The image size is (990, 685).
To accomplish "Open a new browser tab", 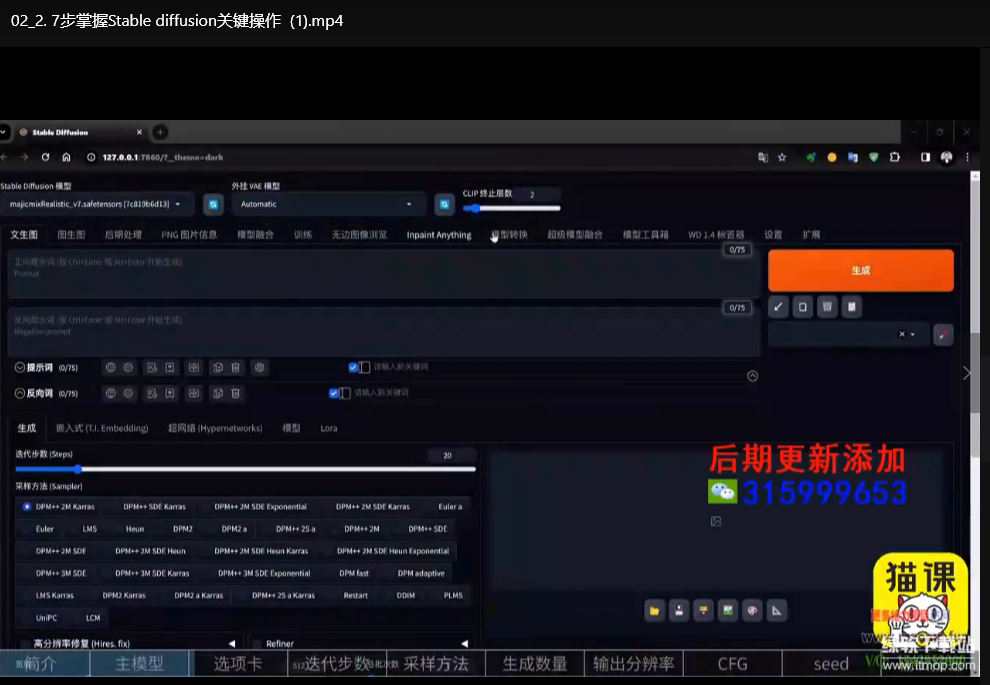I will click(160, 132).
